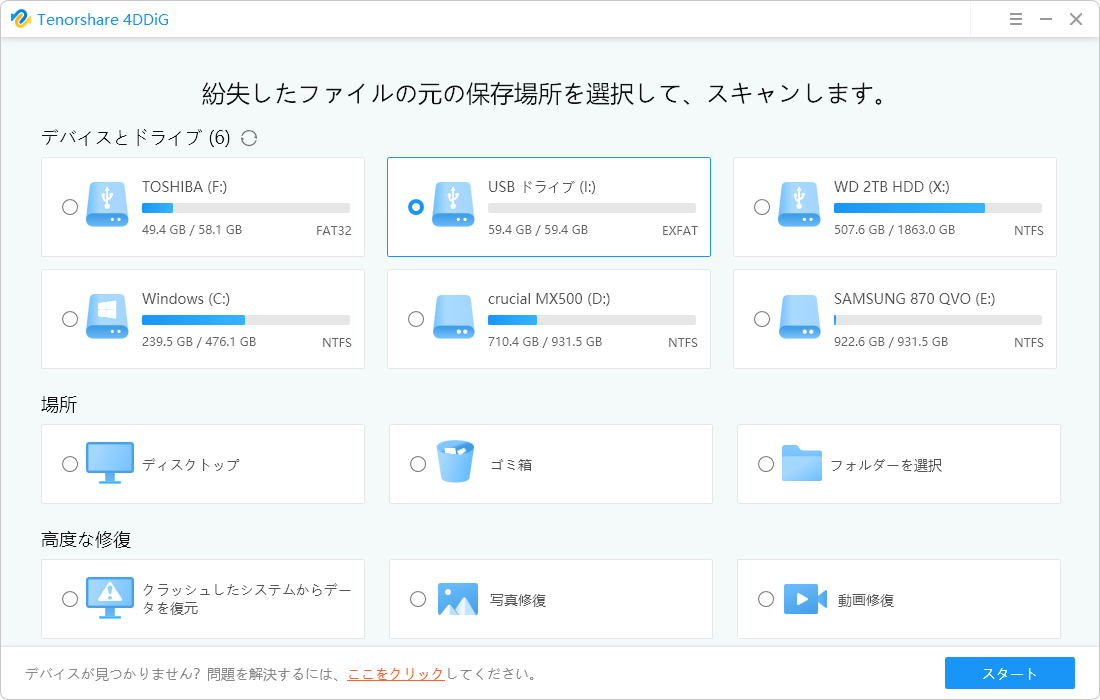Screen dimensions: 1100x700
Task: Click the WD 2TB HDD (X:) drive name
Action: (x=891, y=187)
